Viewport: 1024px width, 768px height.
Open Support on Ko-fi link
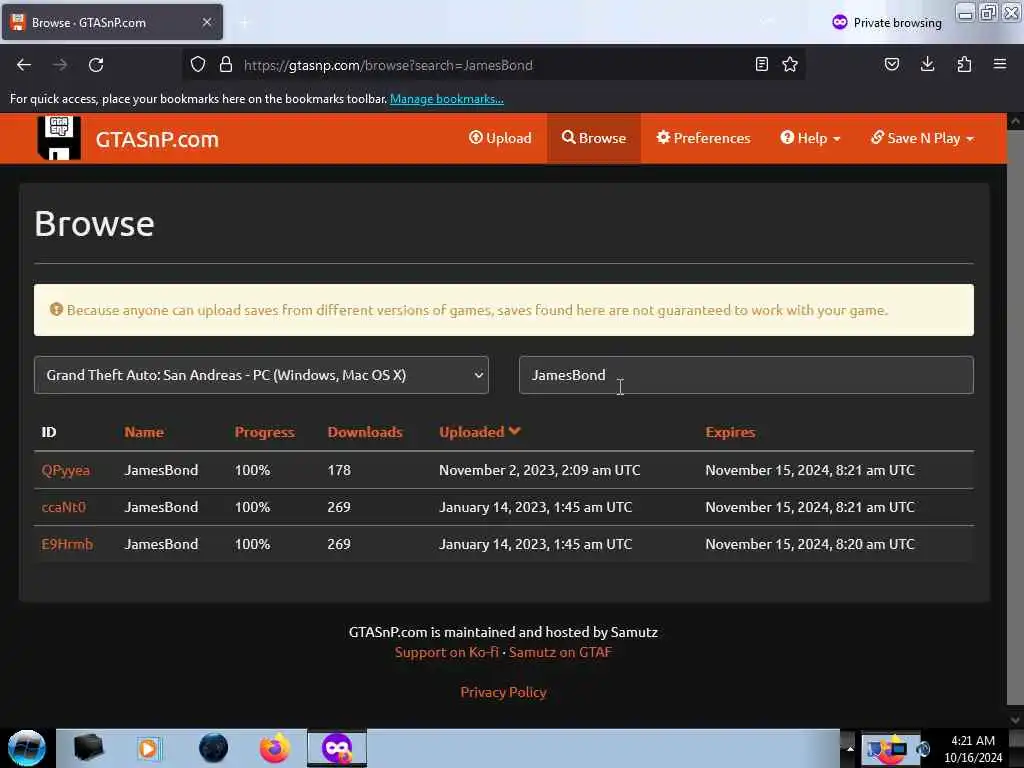pos(447,652)
